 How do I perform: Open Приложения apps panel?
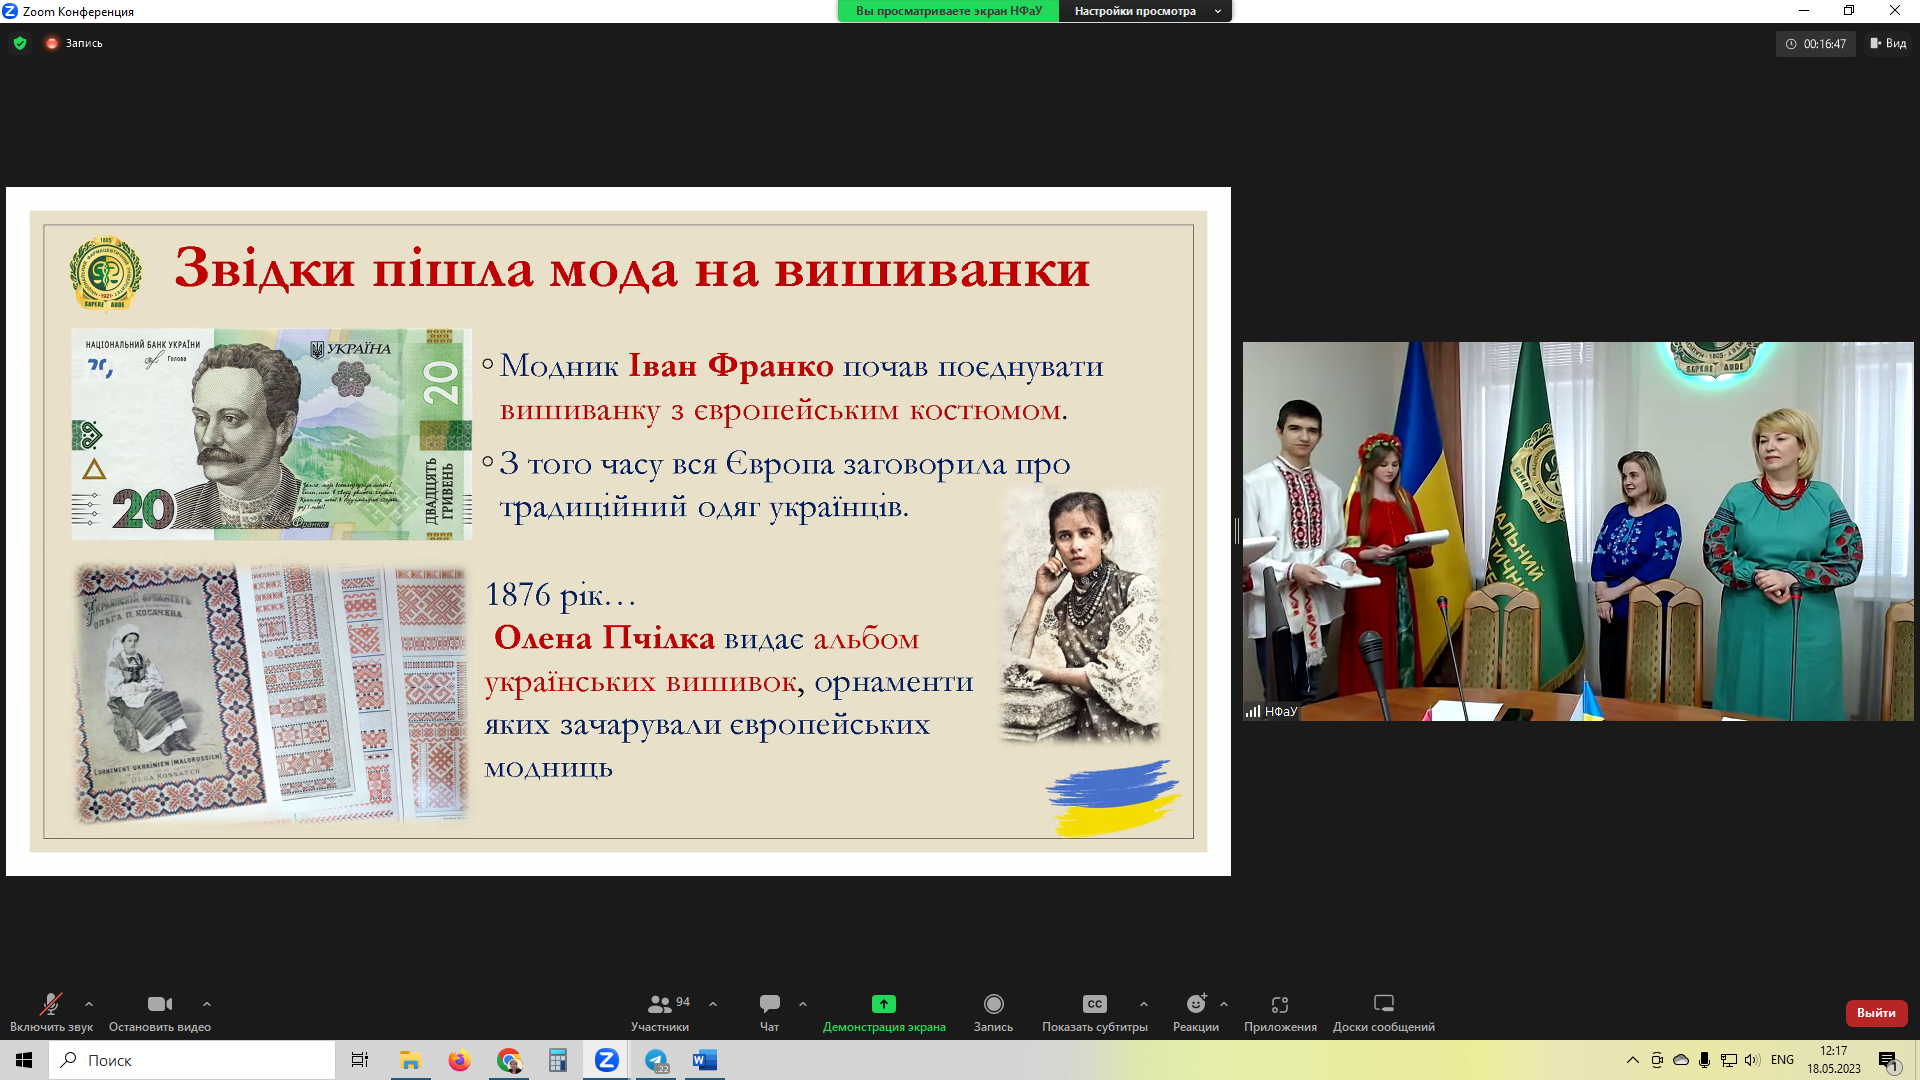pyautogui.click(x=1280, y=1012)
